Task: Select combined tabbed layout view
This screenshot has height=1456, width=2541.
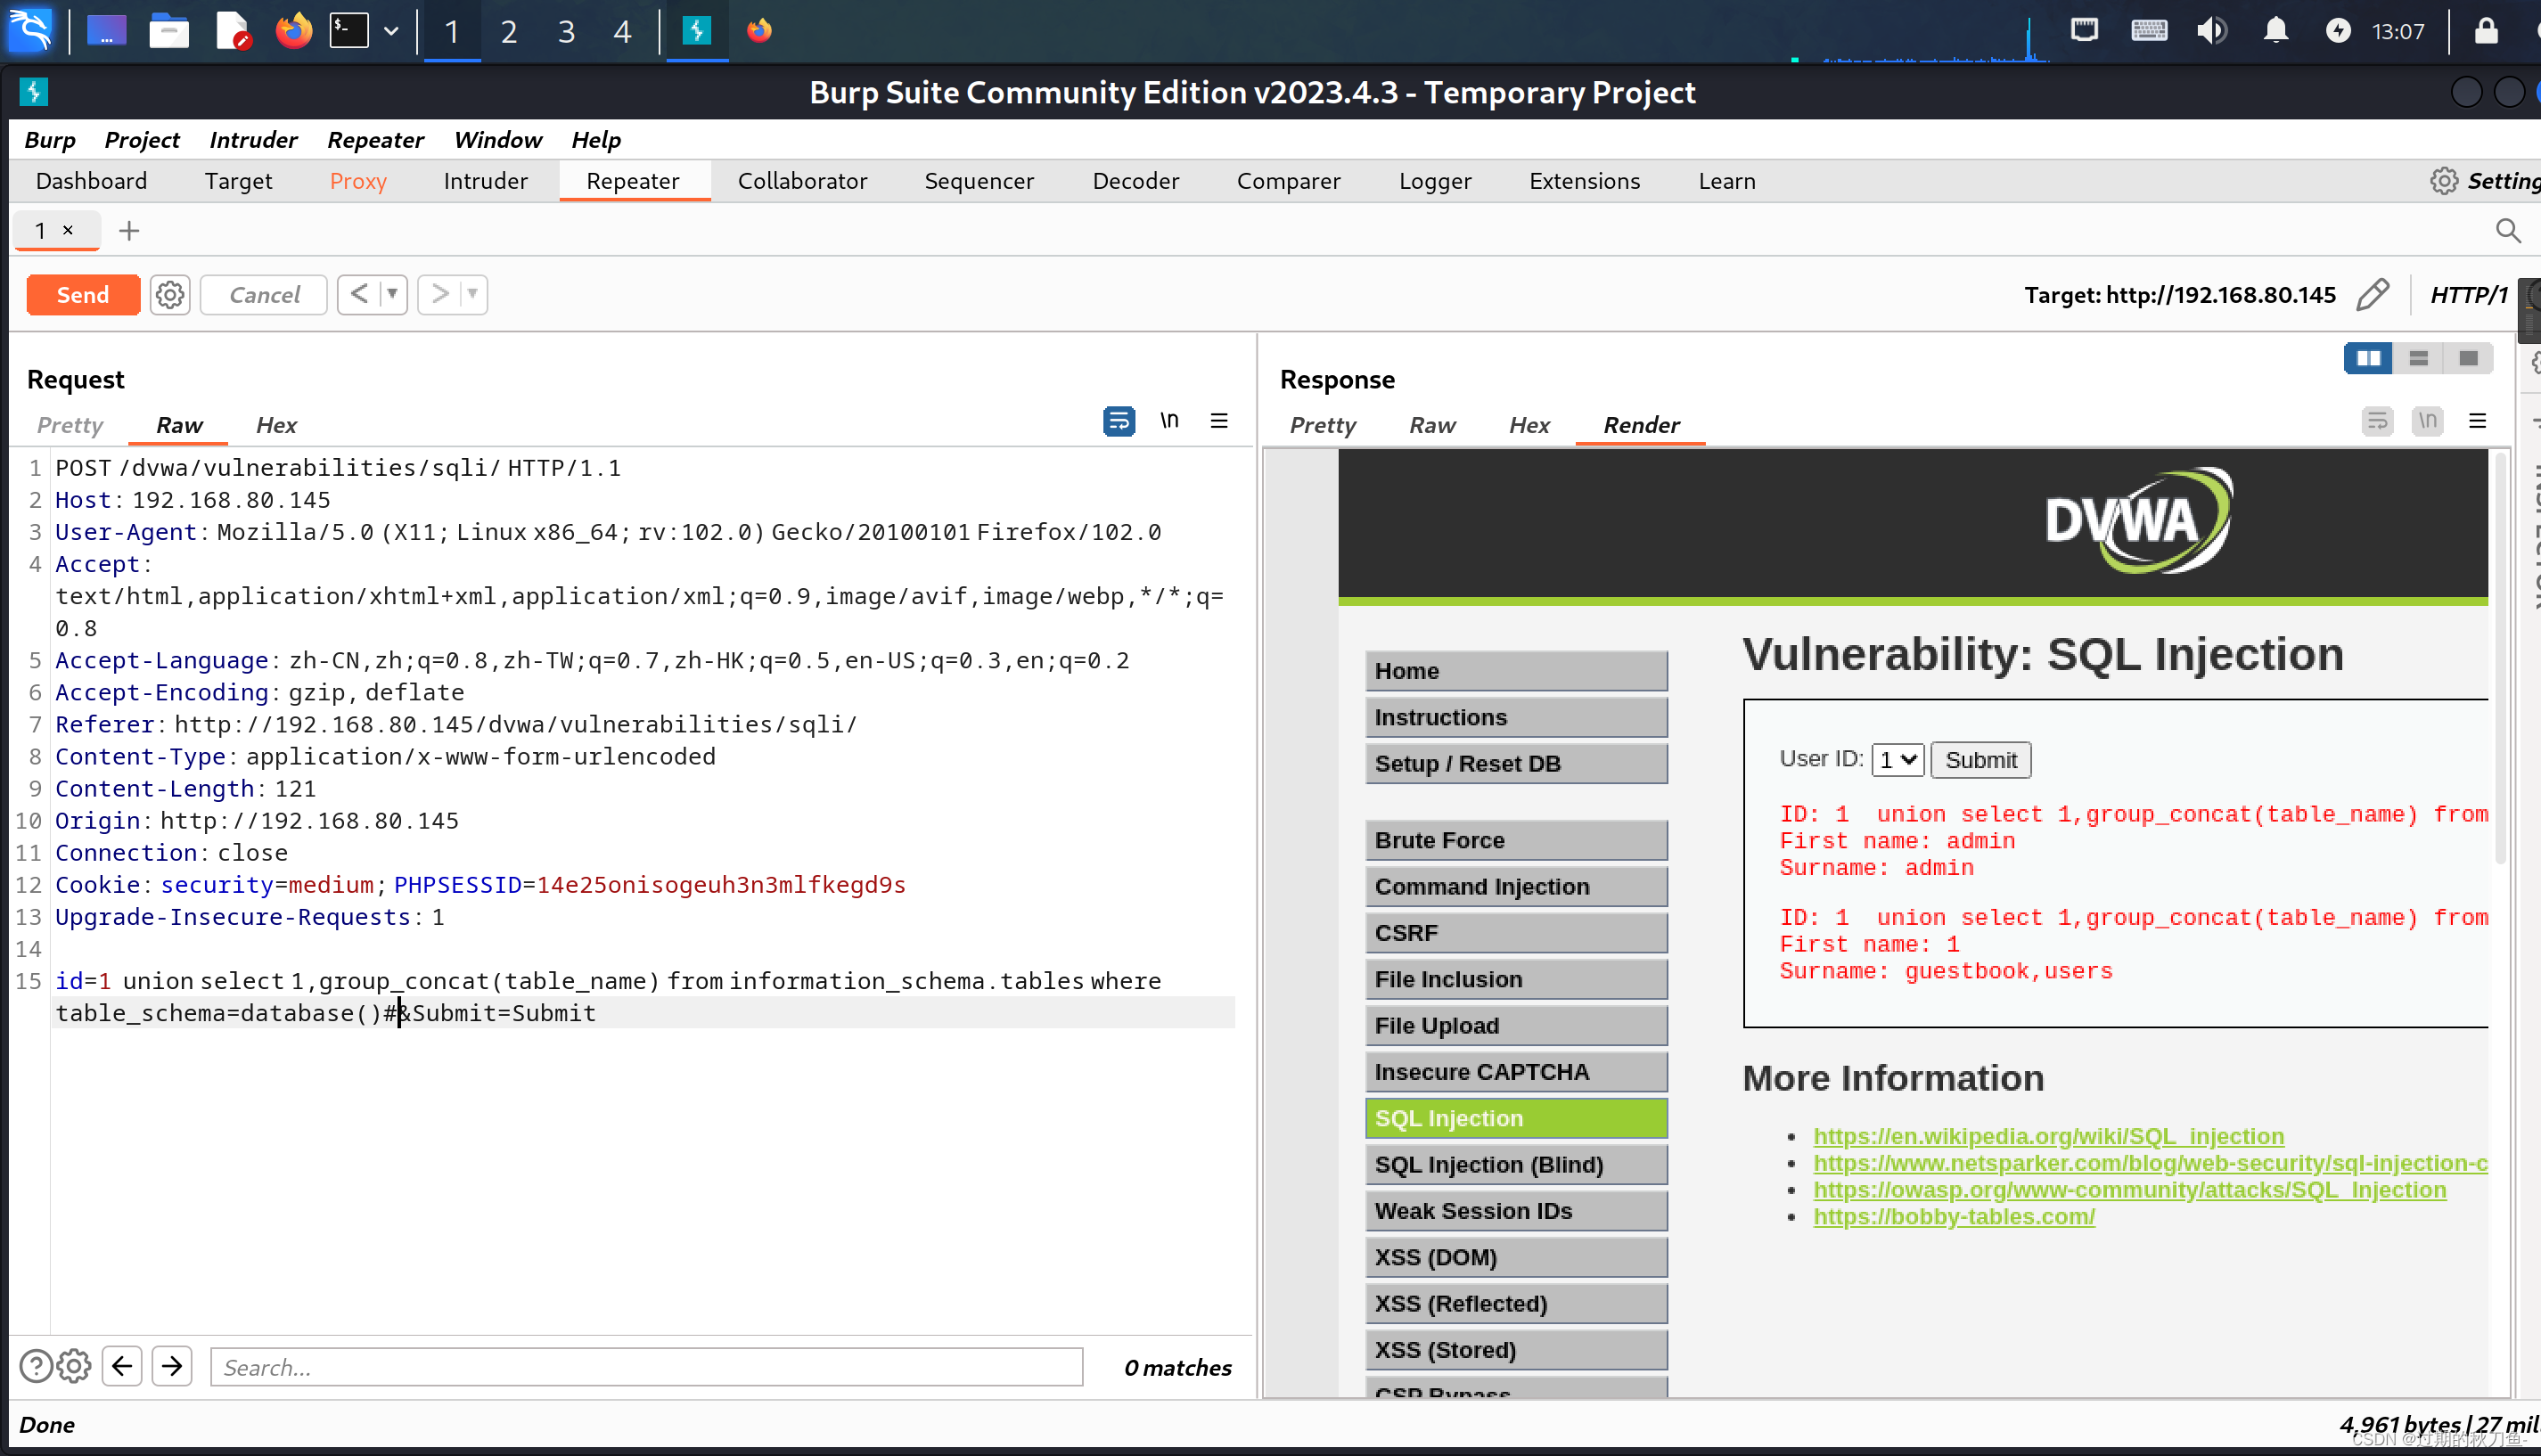Action: [2468, 358]
